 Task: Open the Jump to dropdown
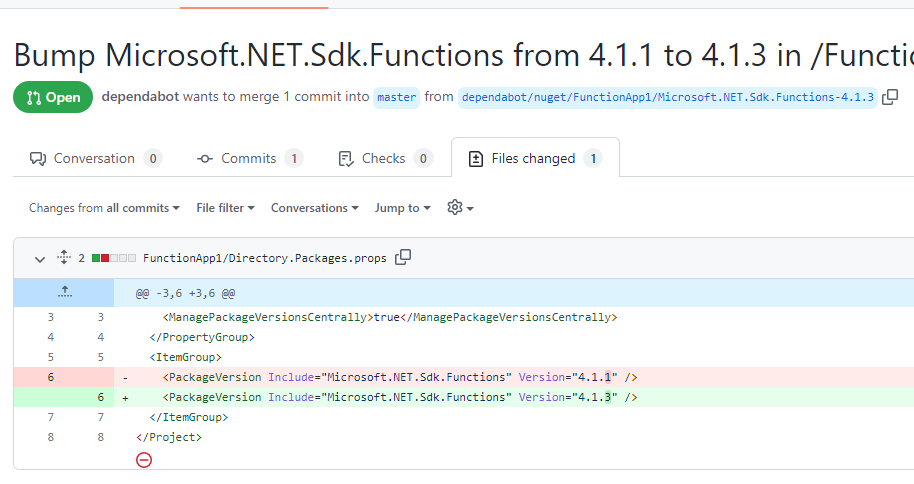[403, 208]
